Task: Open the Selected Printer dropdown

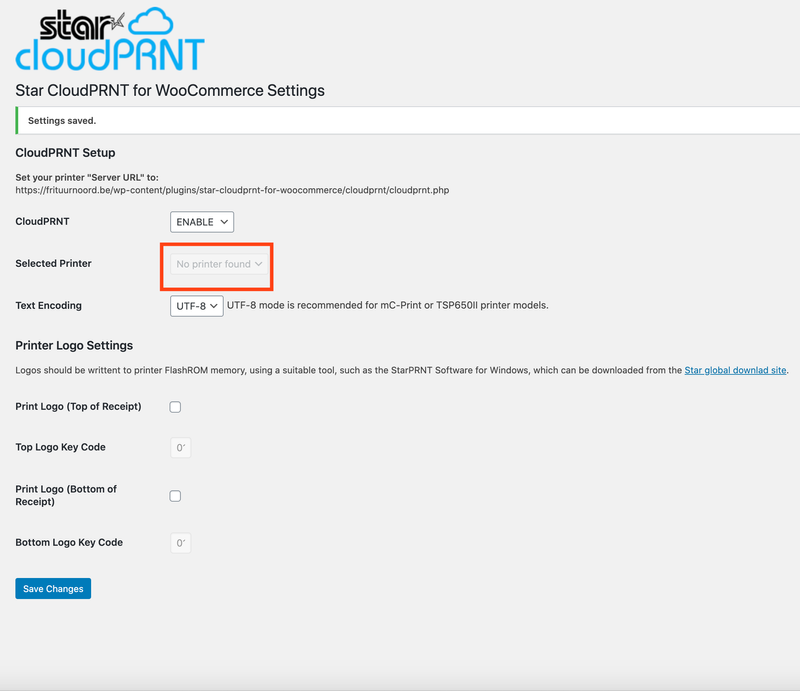Action: point(218,264)
